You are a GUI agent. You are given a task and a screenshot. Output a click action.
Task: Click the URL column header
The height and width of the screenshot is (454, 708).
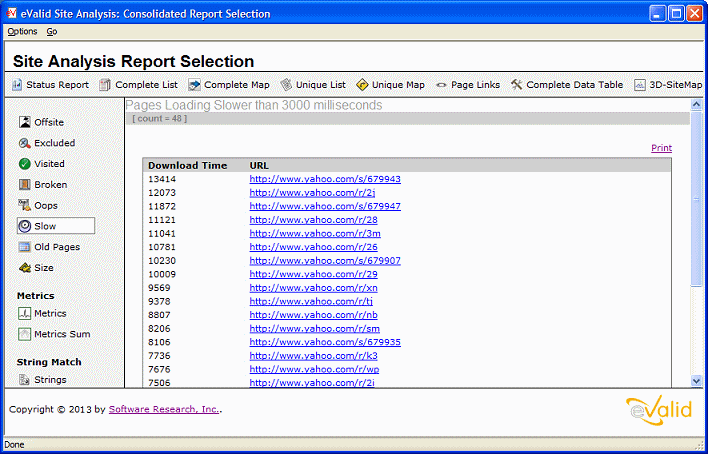(x=259, y=166)
